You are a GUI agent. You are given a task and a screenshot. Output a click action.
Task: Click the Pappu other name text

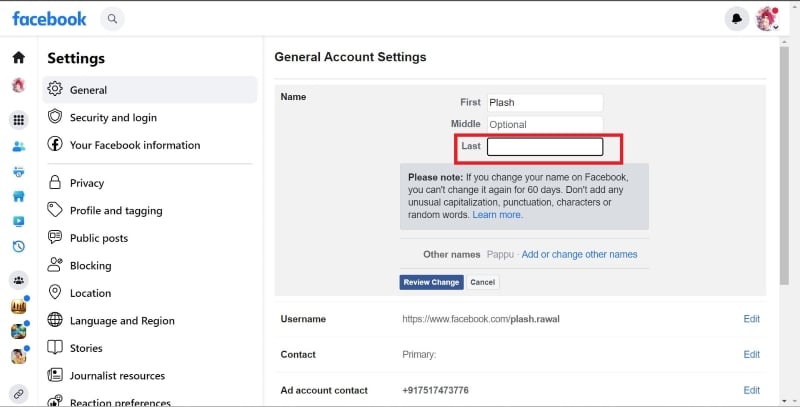pyautogui.click(x=500, y=254)
